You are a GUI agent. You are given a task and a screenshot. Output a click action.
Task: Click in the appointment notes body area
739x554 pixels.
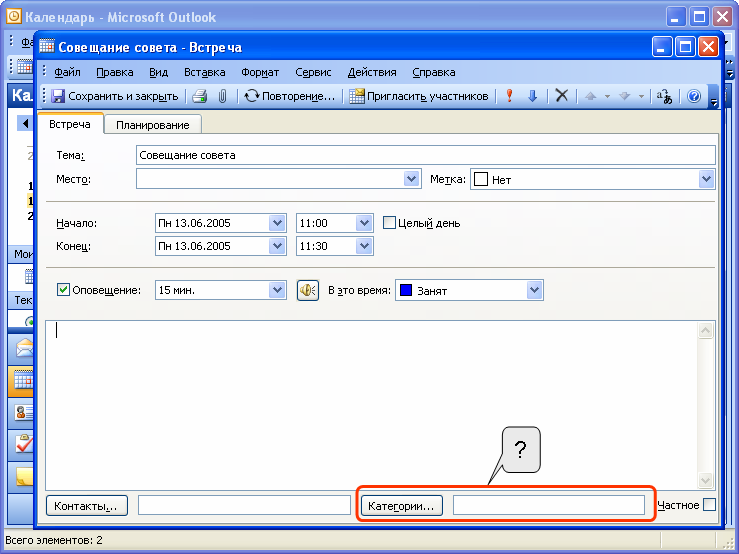pos(371,405)
